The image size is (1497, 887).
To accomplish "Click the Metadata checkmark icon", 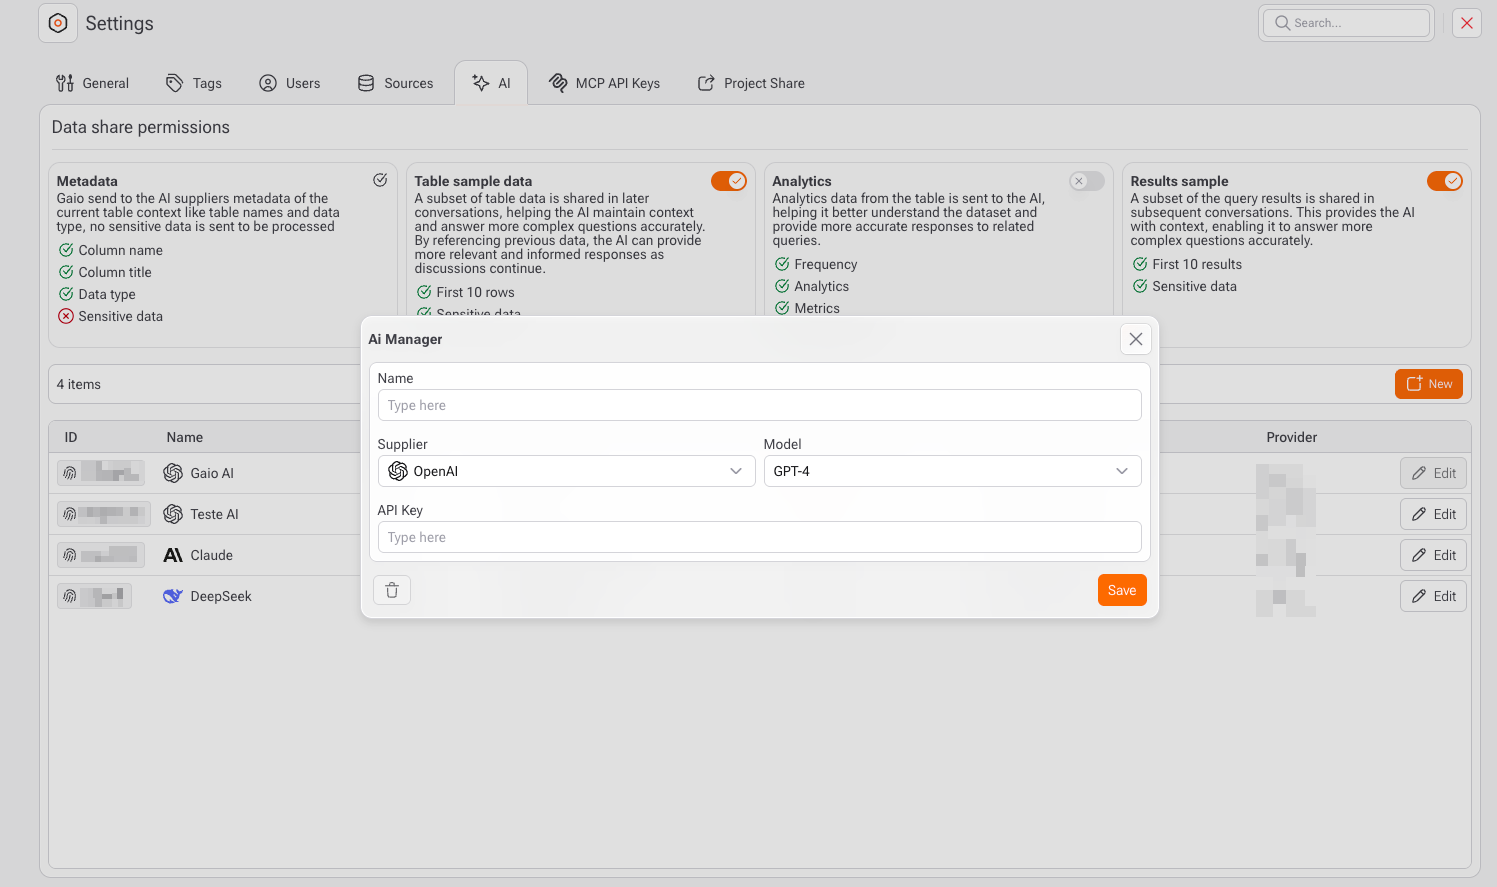I will click(x=380, y=180).
